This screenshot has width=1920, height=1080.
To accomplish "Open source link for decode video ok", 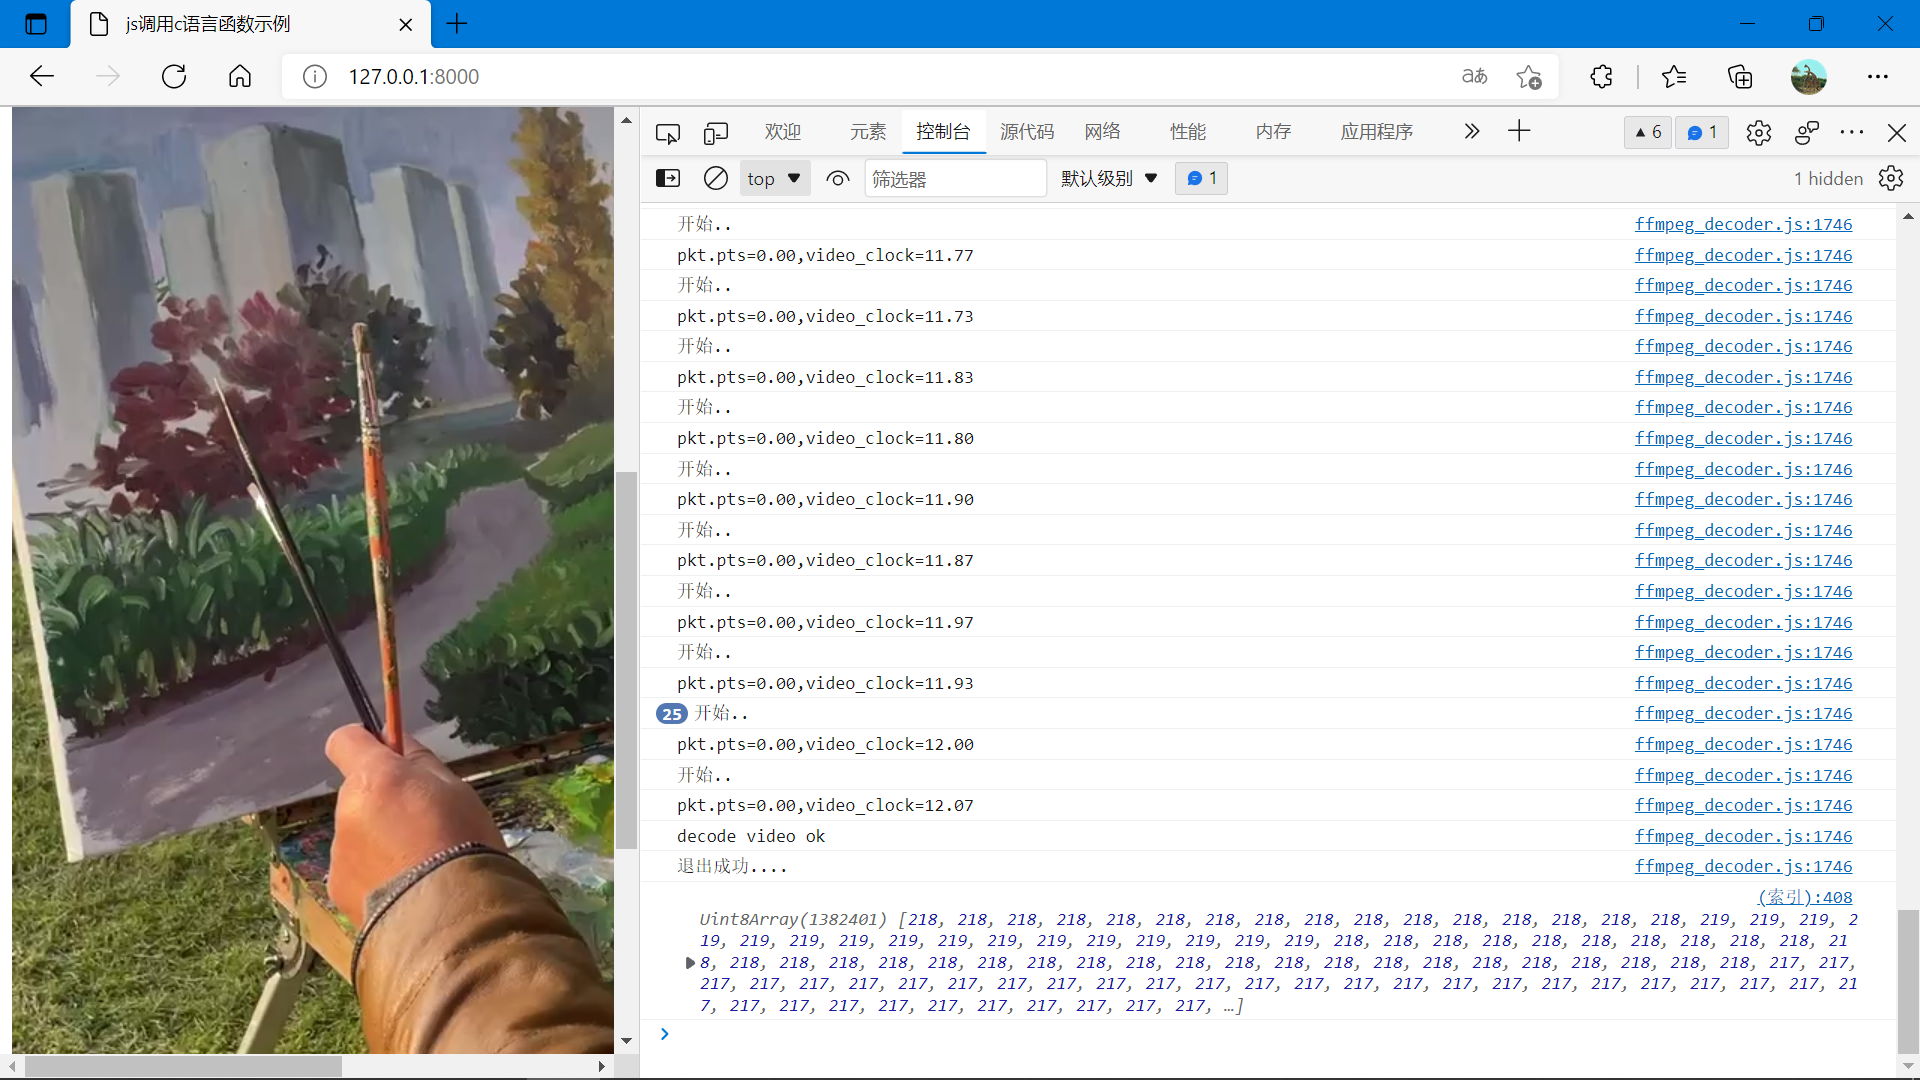I will (1743, 836).
